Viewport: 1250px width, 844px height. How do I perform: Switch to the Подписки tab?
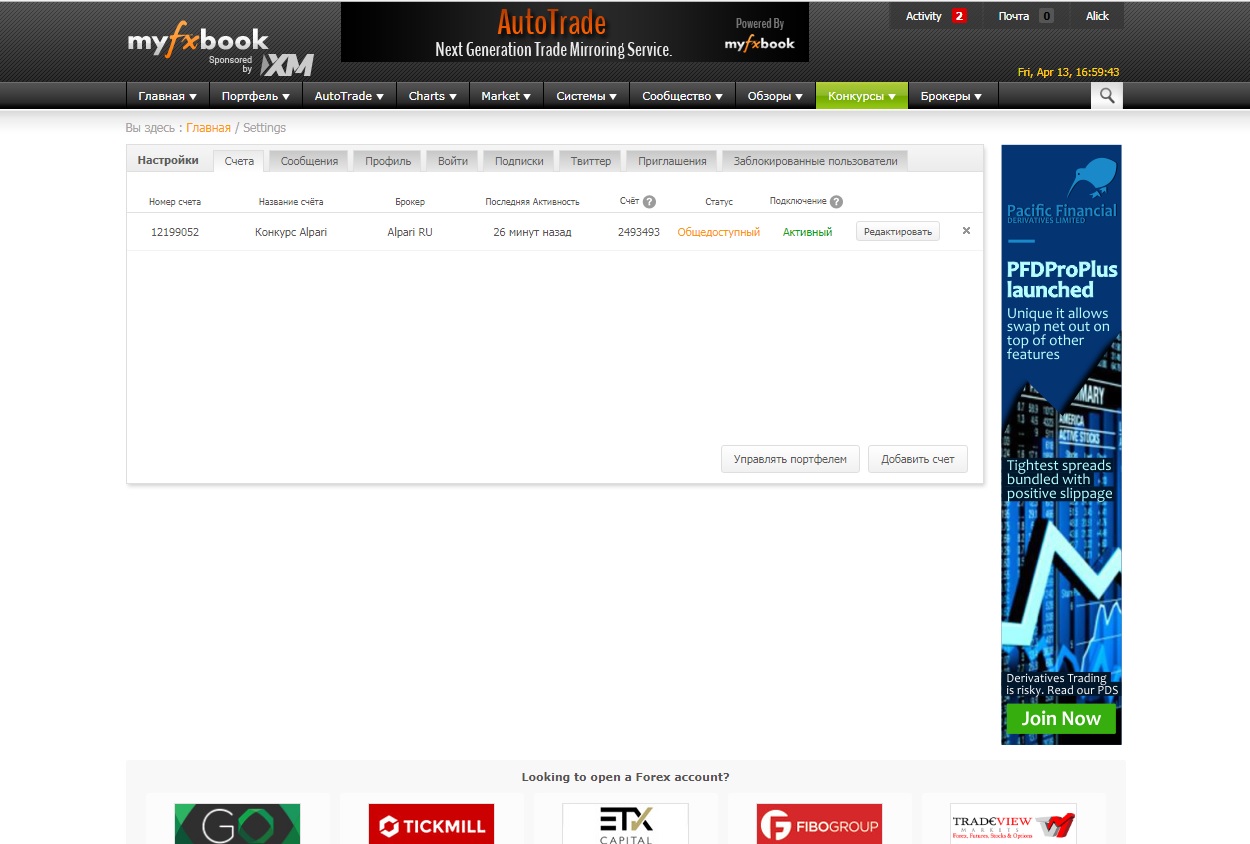(x=519, y=161)
